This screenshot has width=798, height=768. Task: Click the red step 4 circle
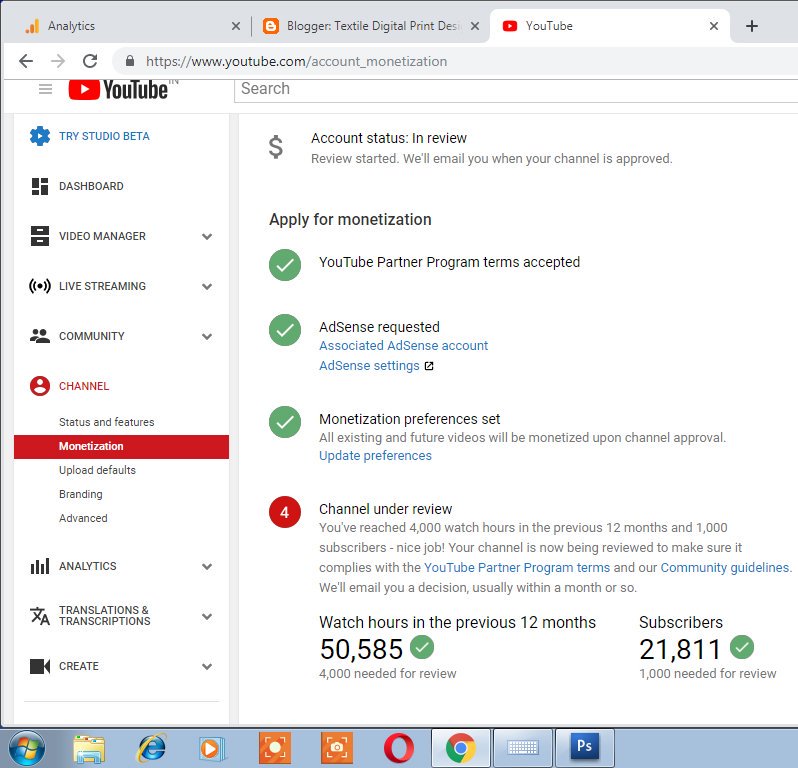(x=285, y=512)
